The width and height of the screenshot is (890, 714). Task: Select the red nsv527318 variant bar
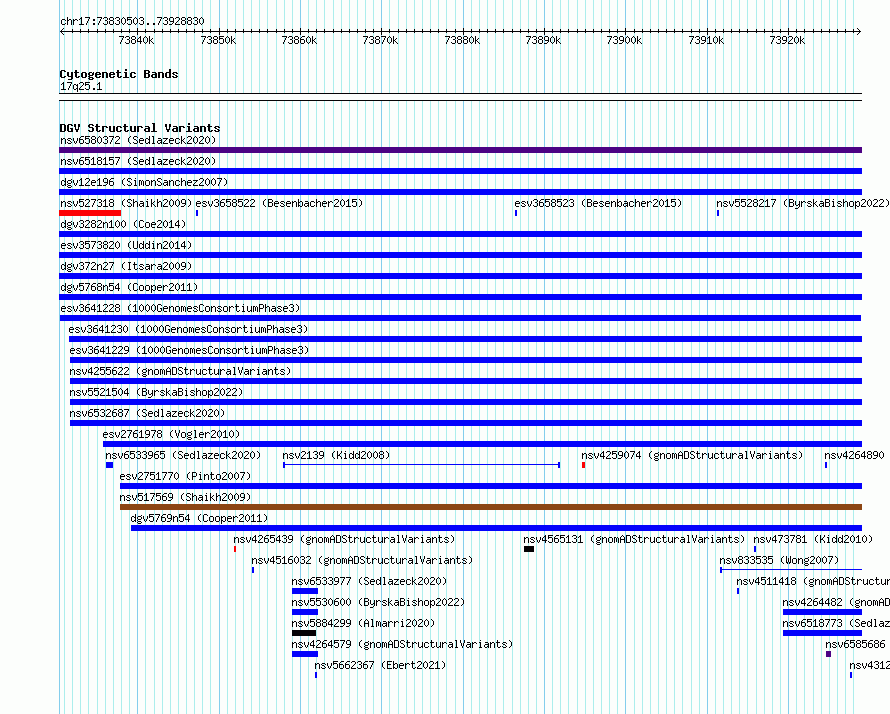point(90,213)
